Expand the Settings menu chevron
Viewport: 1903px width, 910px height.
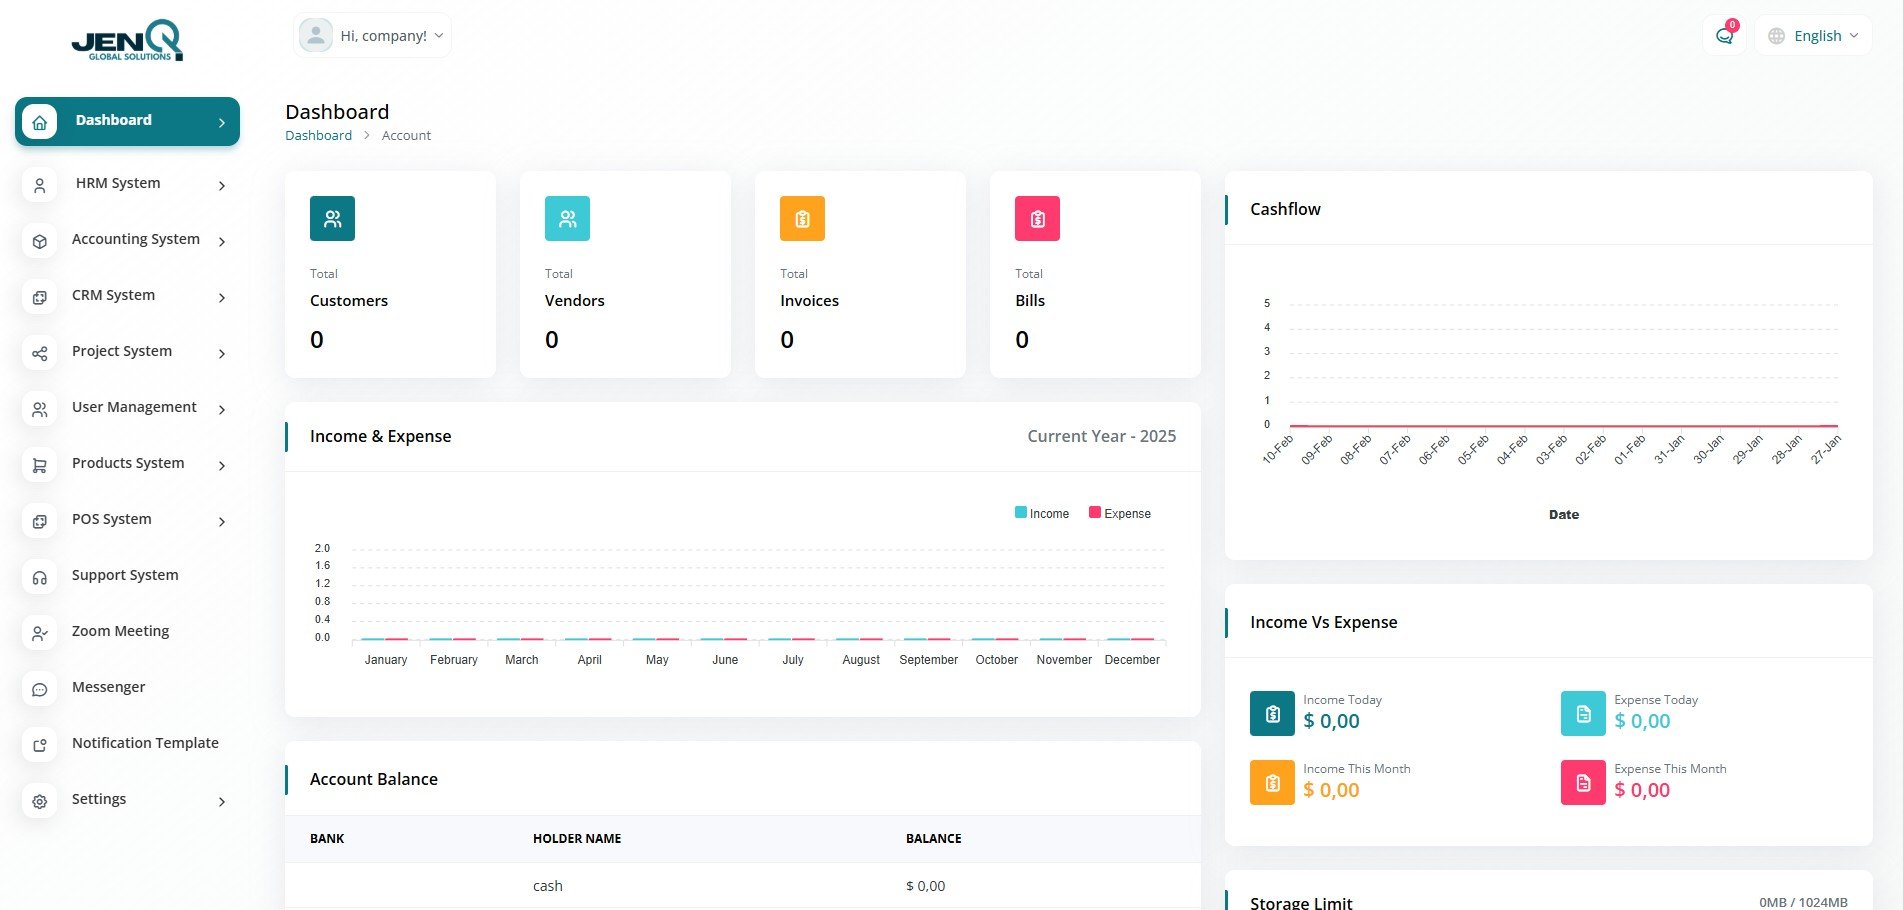[x=222, y=802]
